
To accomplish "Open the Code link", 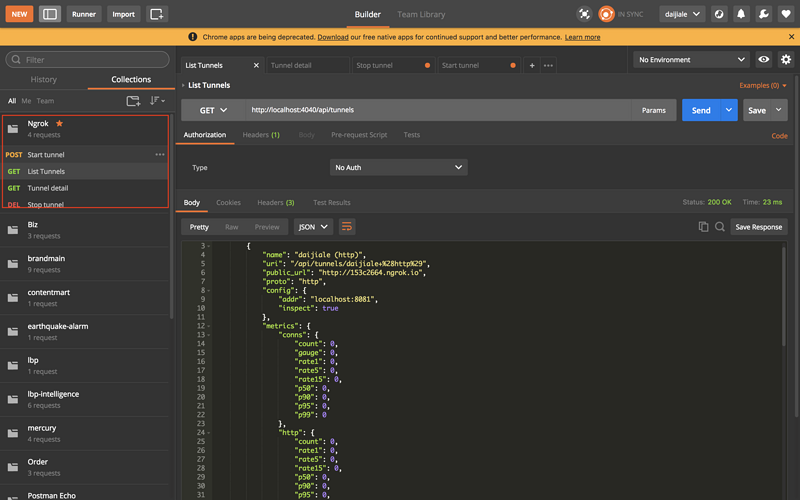I will pos(779,136).
